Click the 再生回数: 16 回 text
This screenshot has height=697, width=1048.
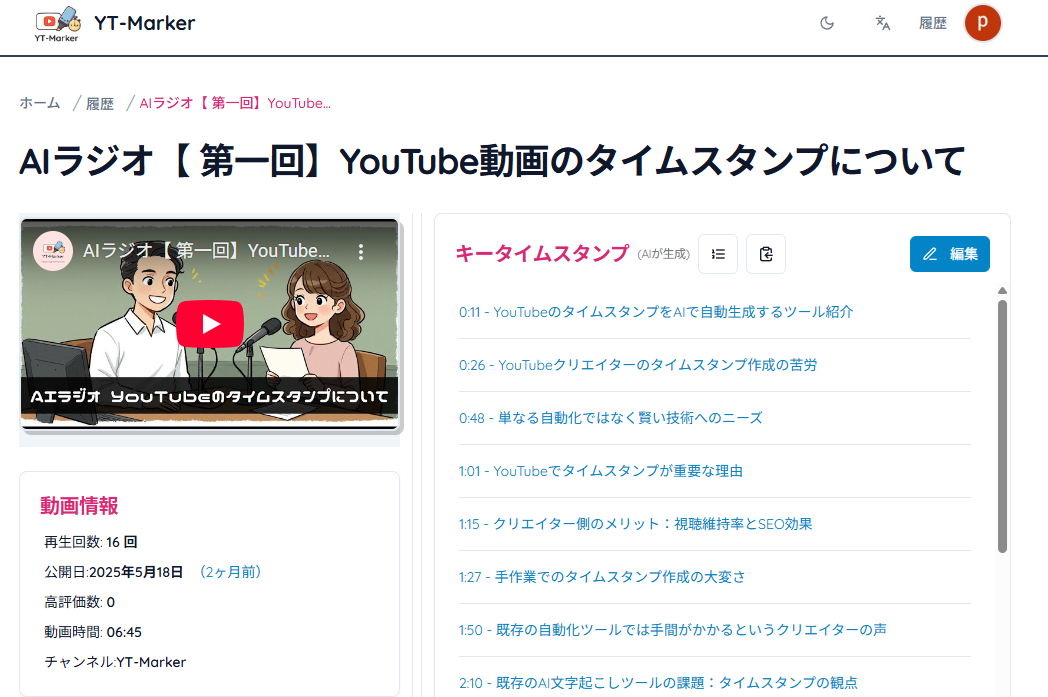90,542
